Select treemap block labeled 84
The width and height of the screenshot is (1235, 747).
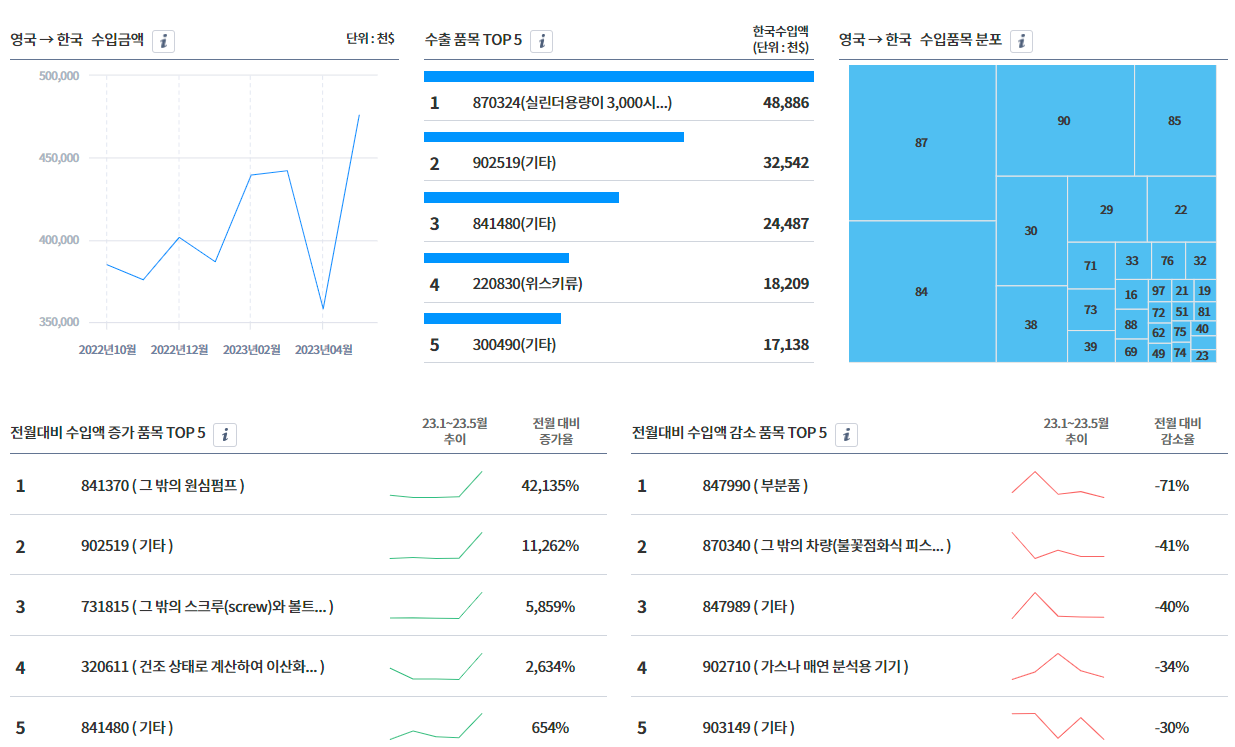tap(922, 292)
